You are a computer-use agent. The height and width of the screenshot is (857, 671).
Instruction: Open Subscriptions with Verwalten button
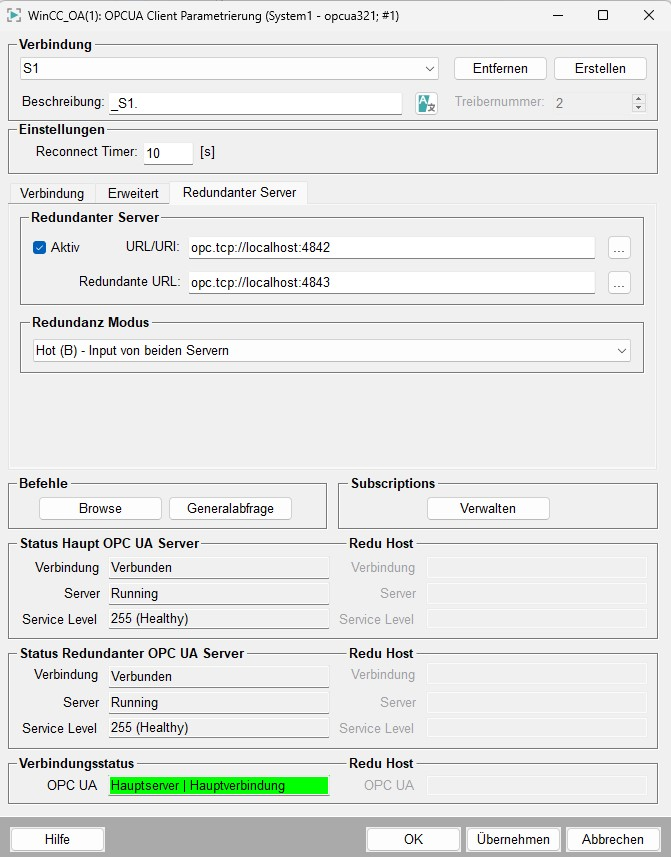[488, 508]
